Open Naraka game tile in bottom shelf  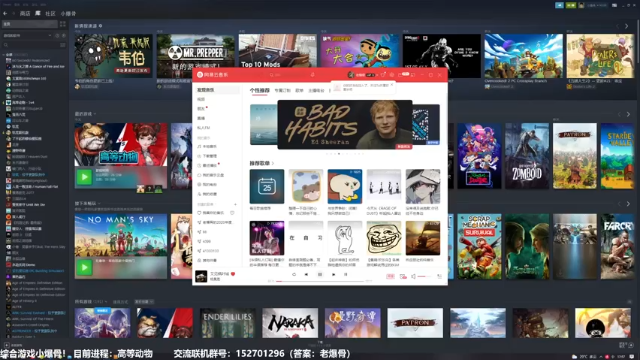tap(290, 323)
